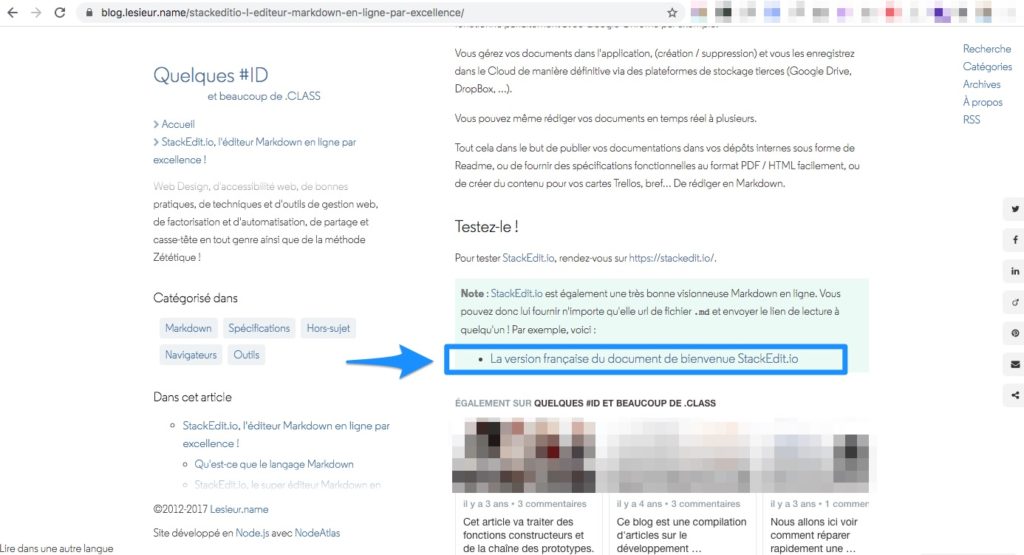Select the Spécifications category tag
This screenshot has width=1024, height=555.
(x=259, y=328)
